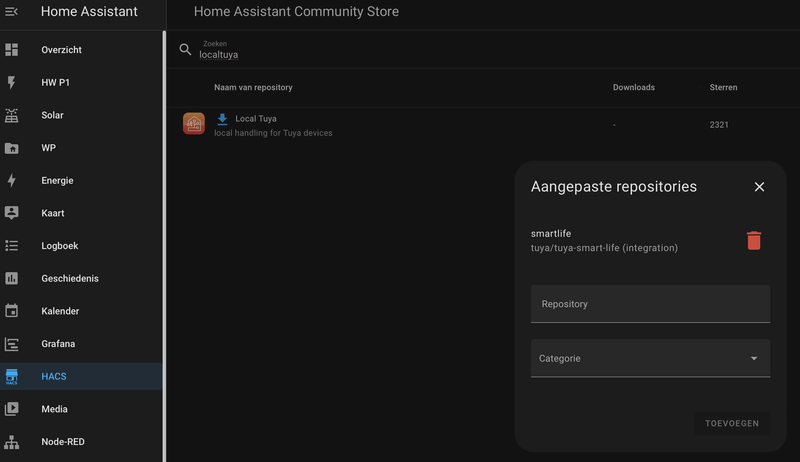This screenshot has width=800, height=462.
Task: Open the Categorie dropdown
Action: pos(651,358)
